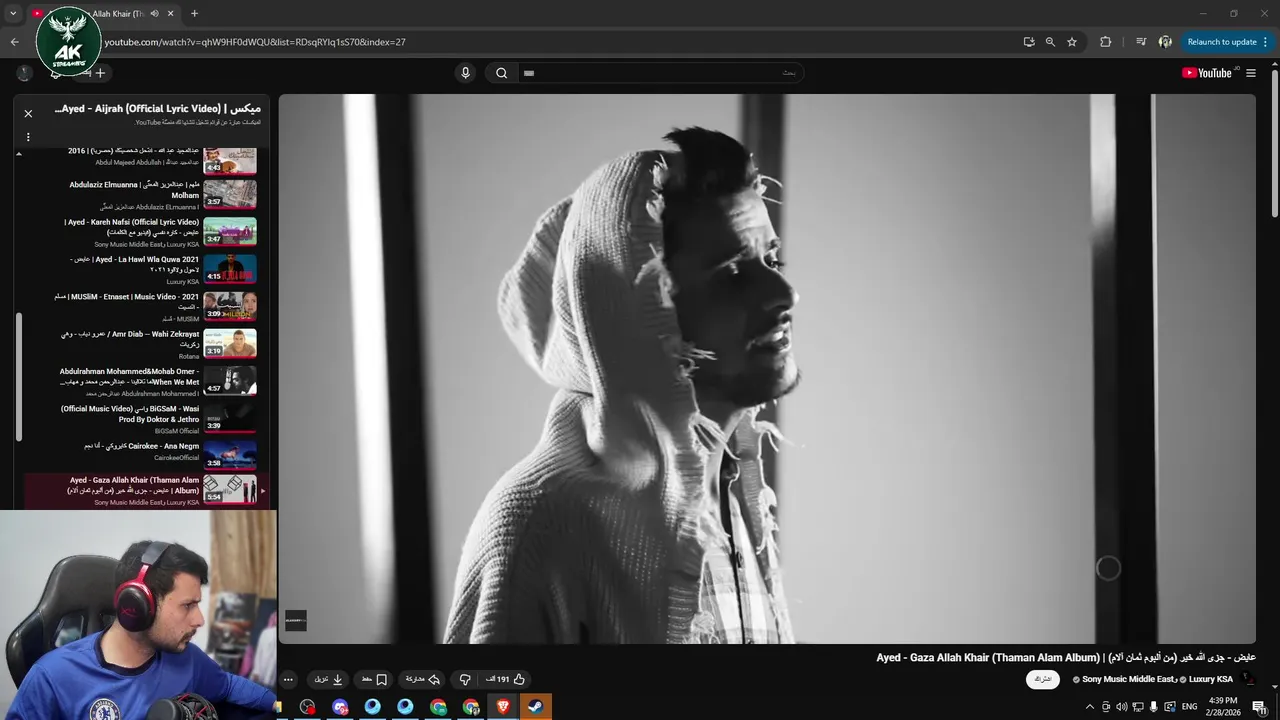Click the white subscribe button
The height and width of the screenshot is (720, 1280).
pyautogui.click(x=1043, y=679)
